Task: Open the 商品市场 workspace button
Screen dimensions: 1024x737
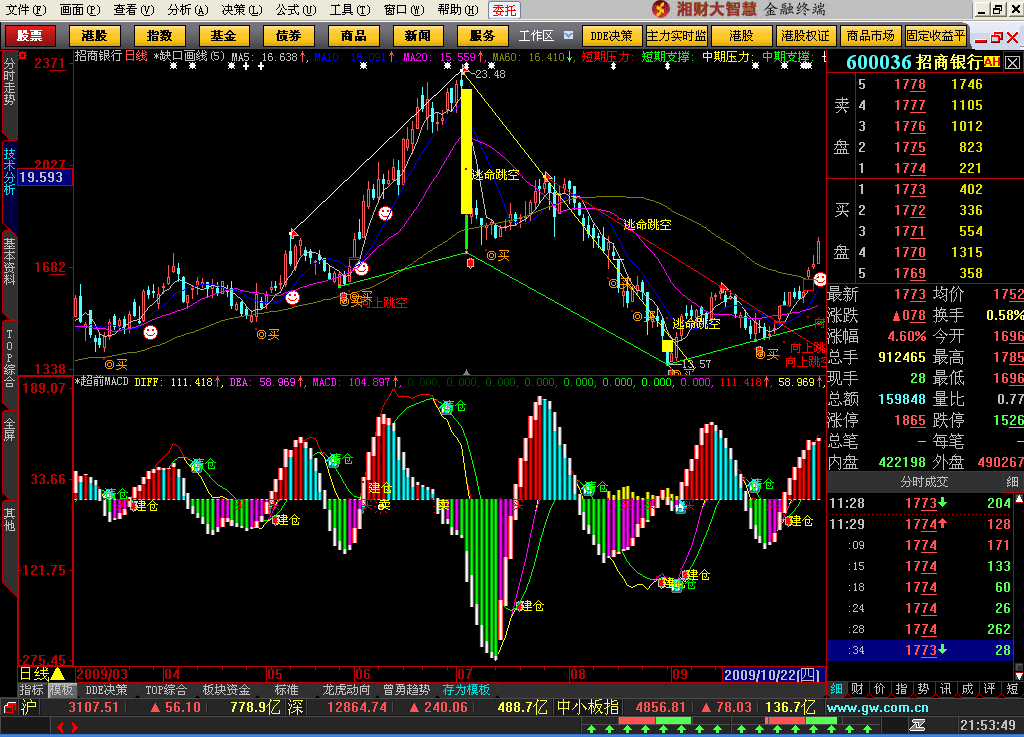Action: click(x=871, y=36)
